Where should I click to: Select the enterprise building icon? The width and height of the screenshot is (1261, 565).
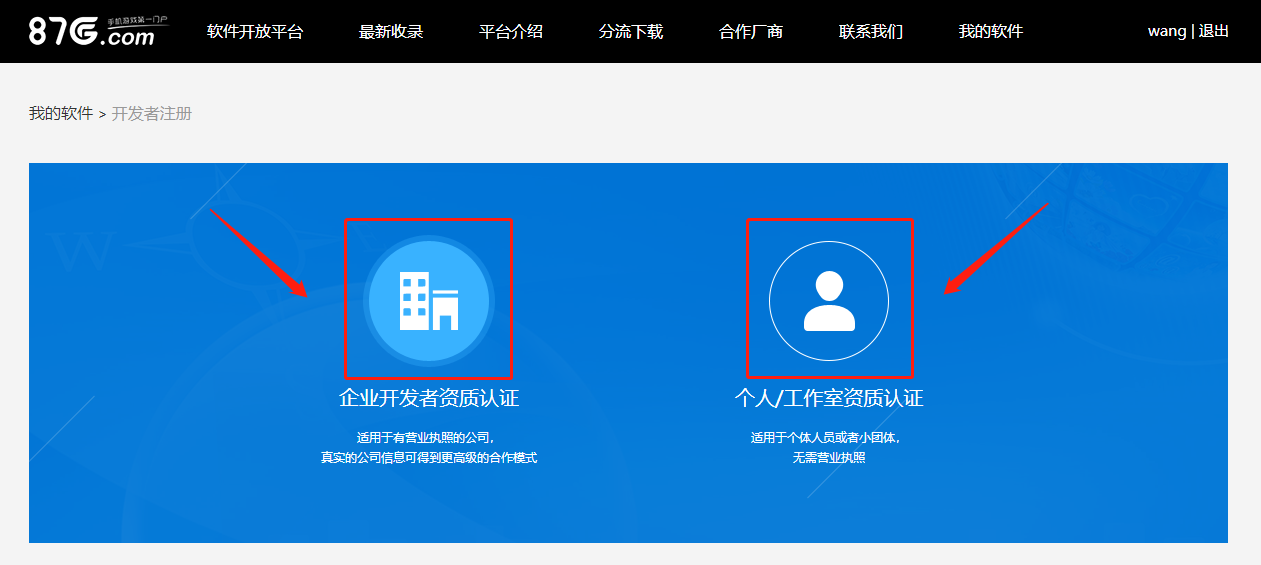[x=428, y=299]
